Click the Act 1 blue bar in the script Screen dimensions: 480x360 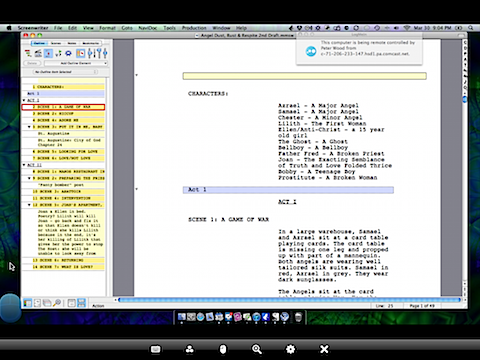(288, 190)
